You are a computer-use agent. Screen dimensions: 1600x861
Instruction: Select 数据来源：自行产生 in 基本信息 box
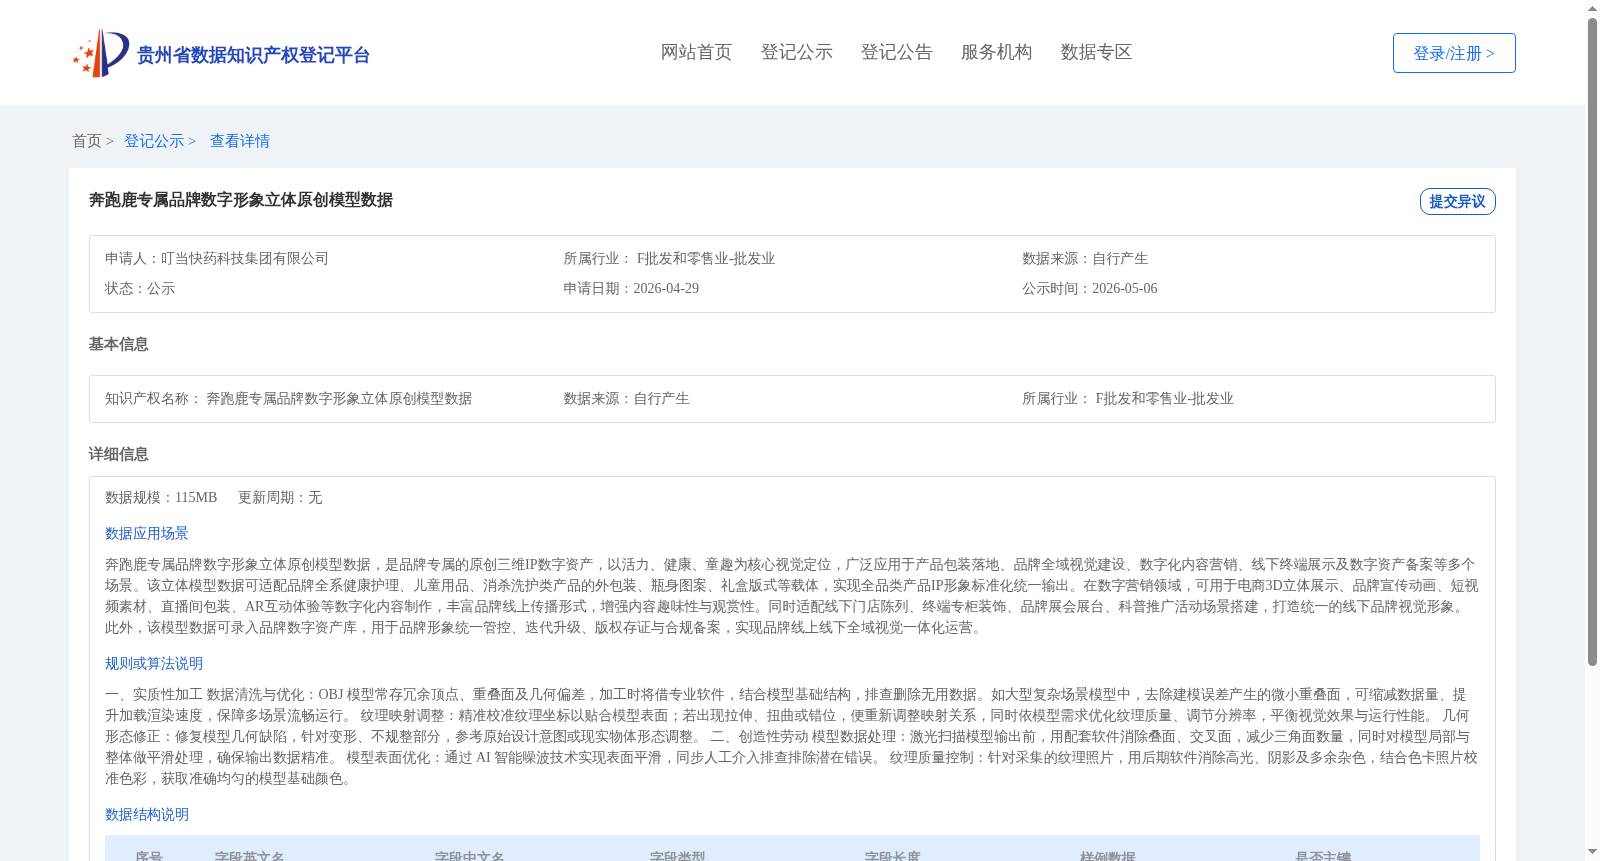pos(626,399)
